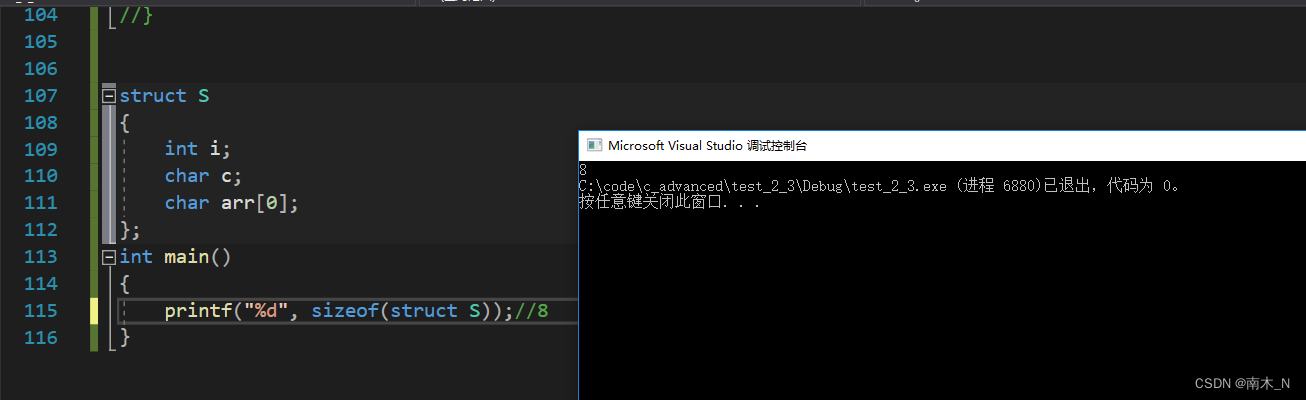Click the opening brace on line 114
The image size is (1306, 400).
125,284
